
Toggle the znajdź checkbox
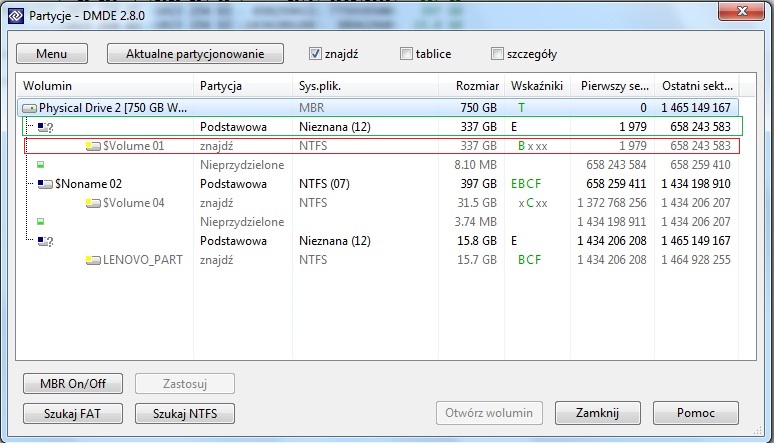pos(315,54)
